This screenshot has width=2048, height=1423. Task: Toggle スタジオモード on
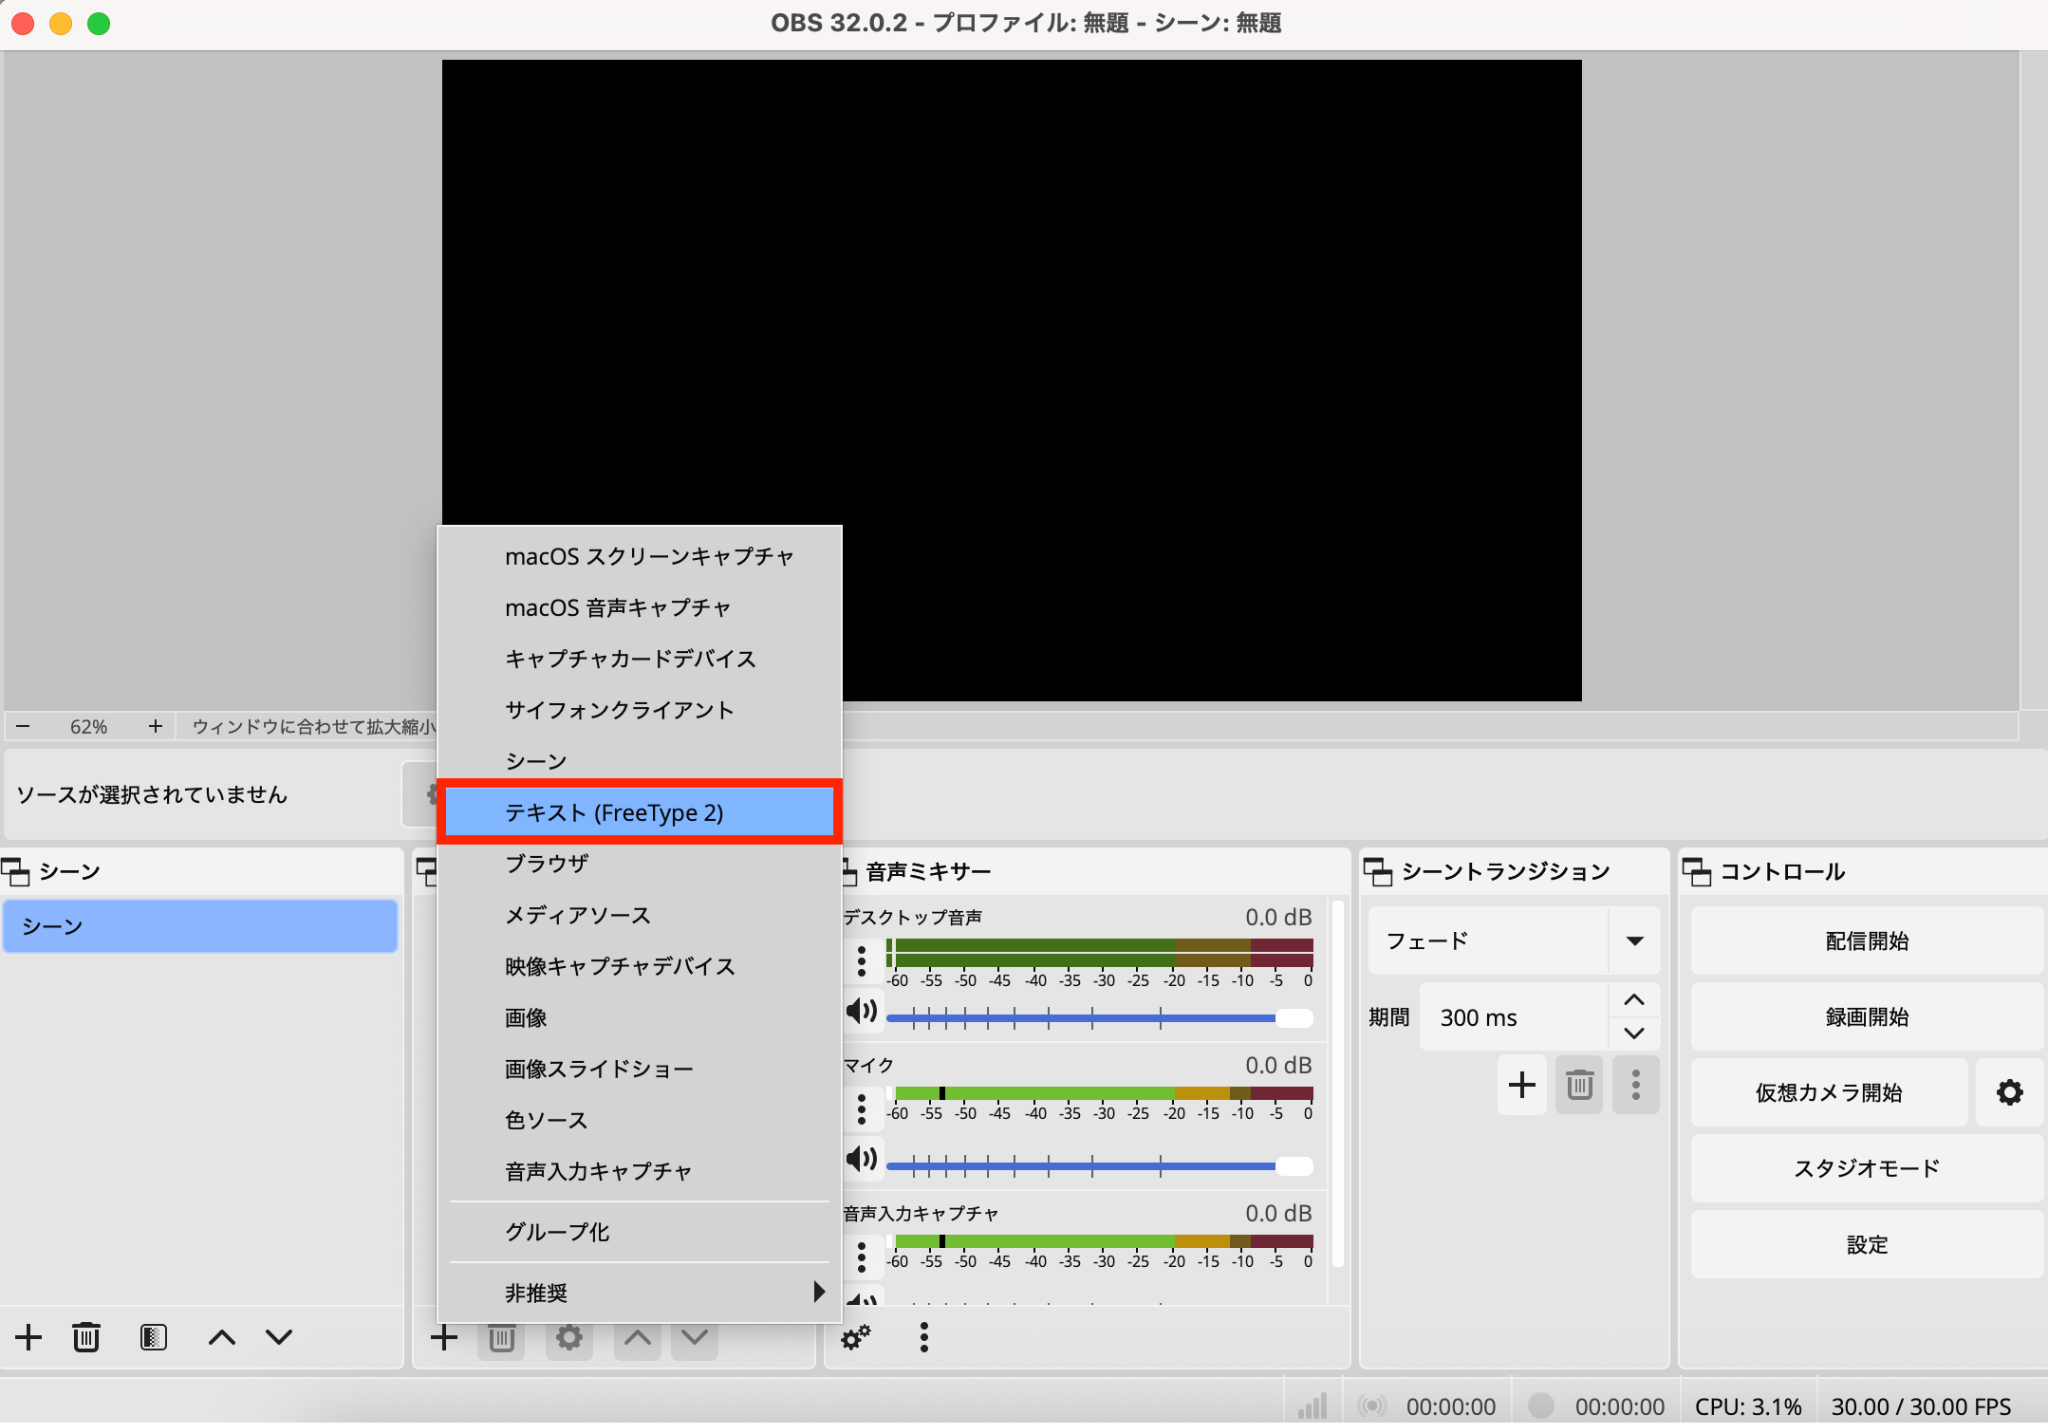point(1865,1168)
